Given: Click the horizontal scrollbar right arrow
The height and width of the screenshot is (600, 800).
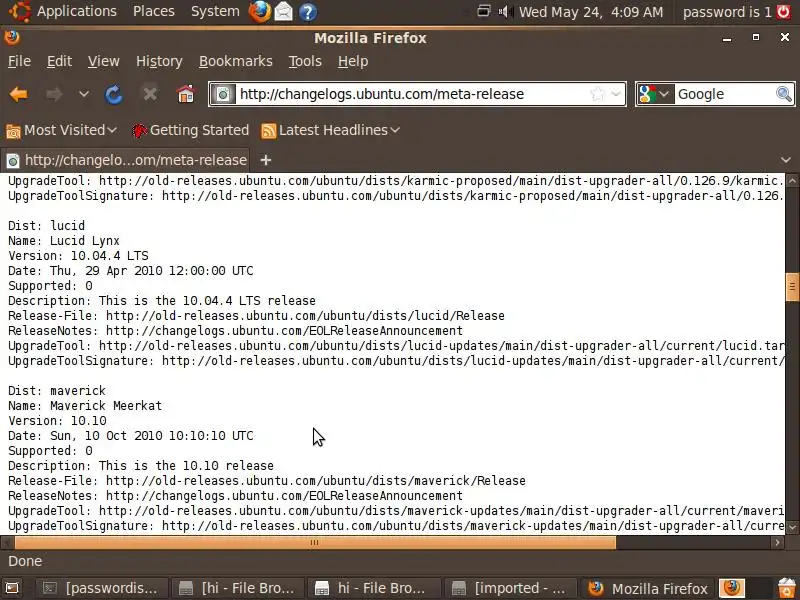Looking at the screenshot, I should coord(778,542).
